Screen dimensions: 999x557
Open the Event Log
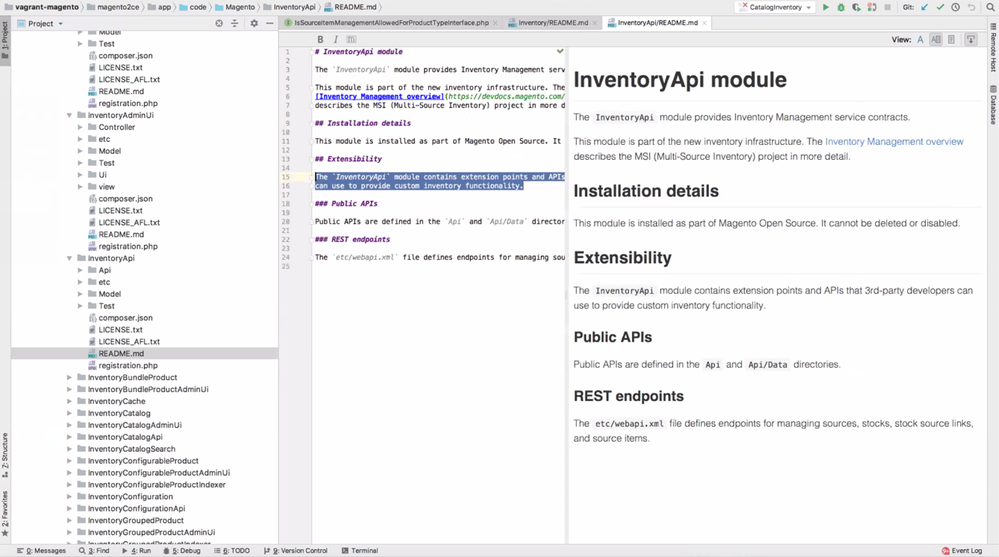[962, 550]
